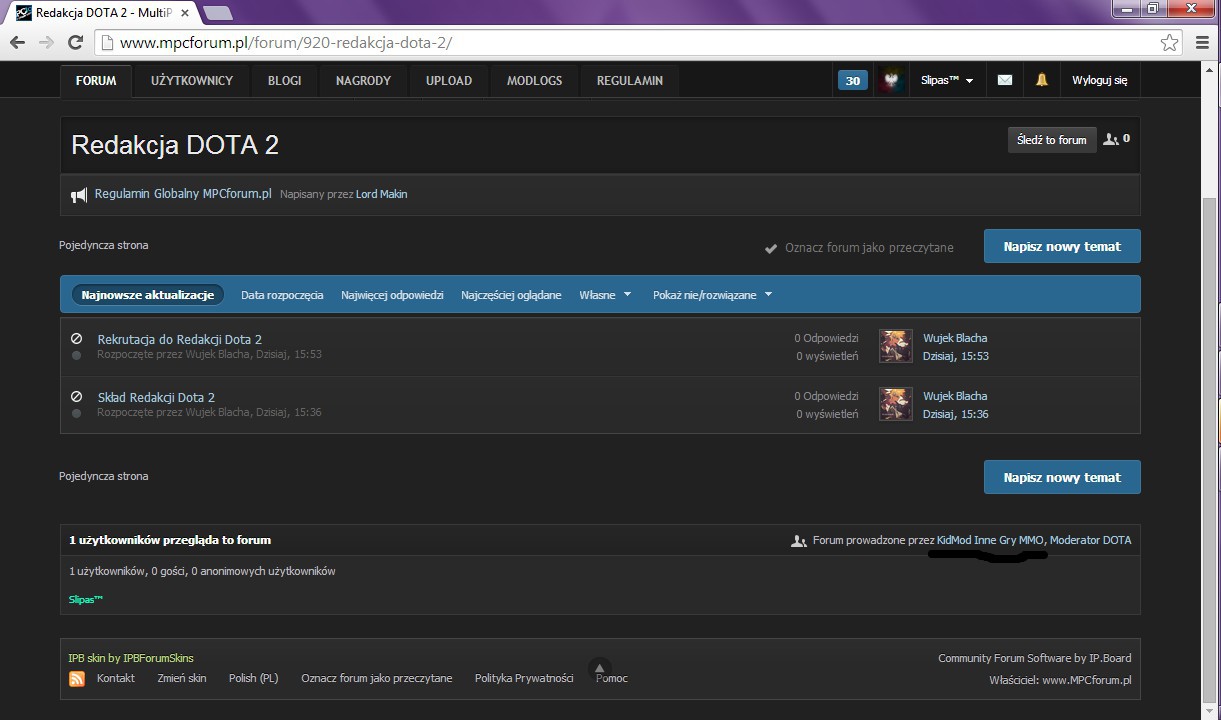Open last post link Dzisiaj, 15:36
This screenshot has height=720, width=1221.
(x=956, y=414)
